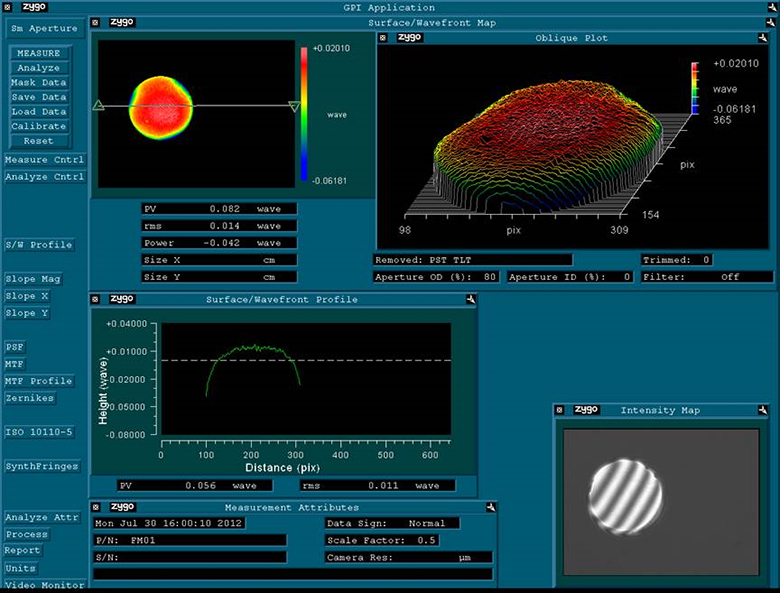Click the Scale Factor 0.5 field
780x593 pixels.
tap(382, 540)
